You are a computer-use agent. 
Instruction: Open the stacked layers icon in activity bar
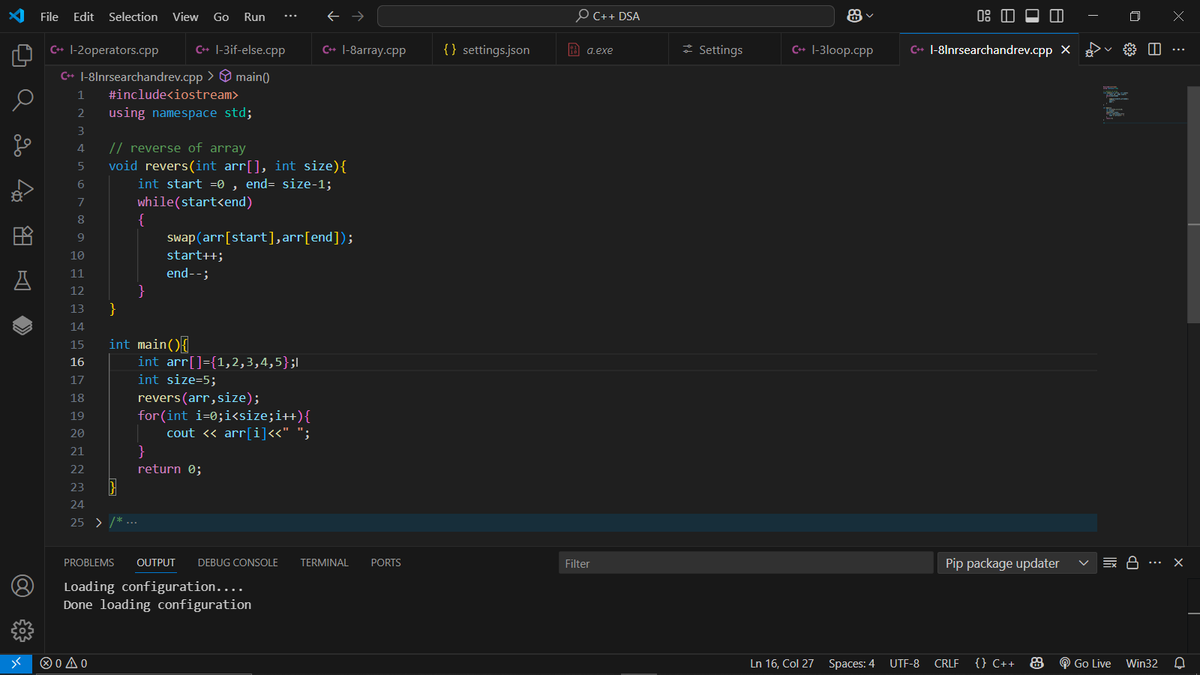23,326
